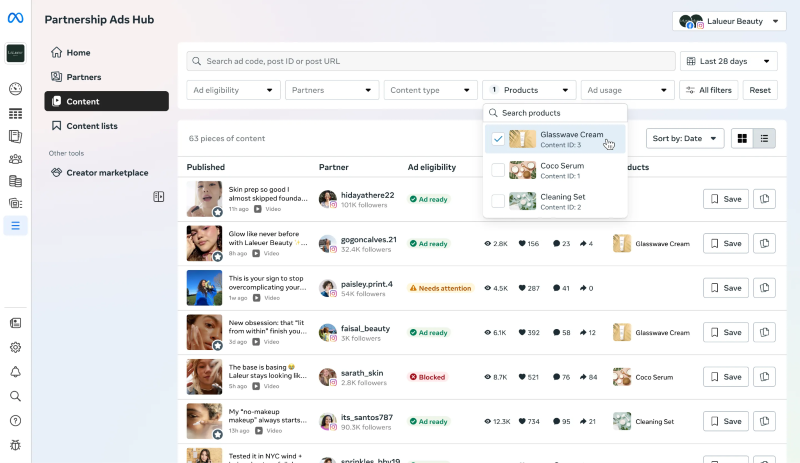Click the bug report icon
This screenshot has height=463, width=800.
point(15,445)
